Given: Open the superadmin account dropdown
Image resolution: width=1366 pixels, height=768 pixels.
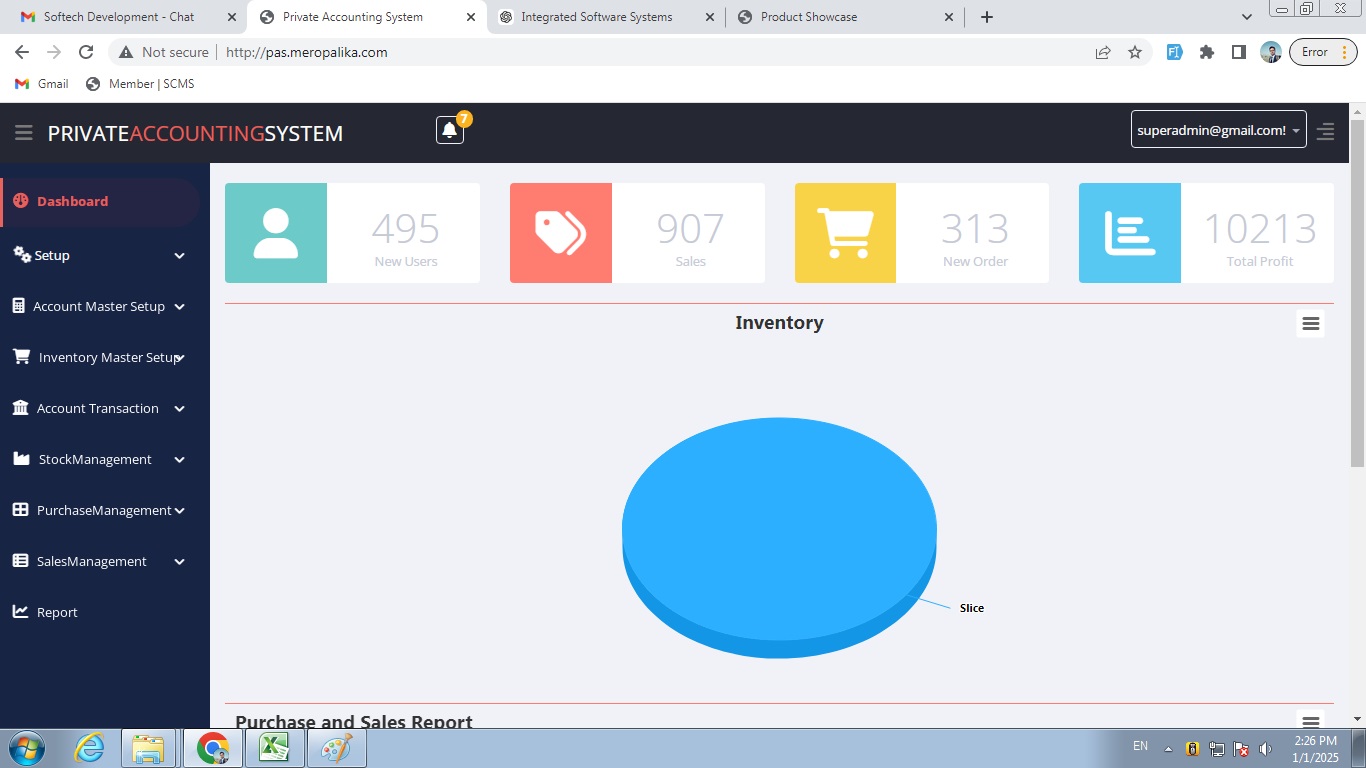Looking at the screenshot, I should (x=1218, y=130).
